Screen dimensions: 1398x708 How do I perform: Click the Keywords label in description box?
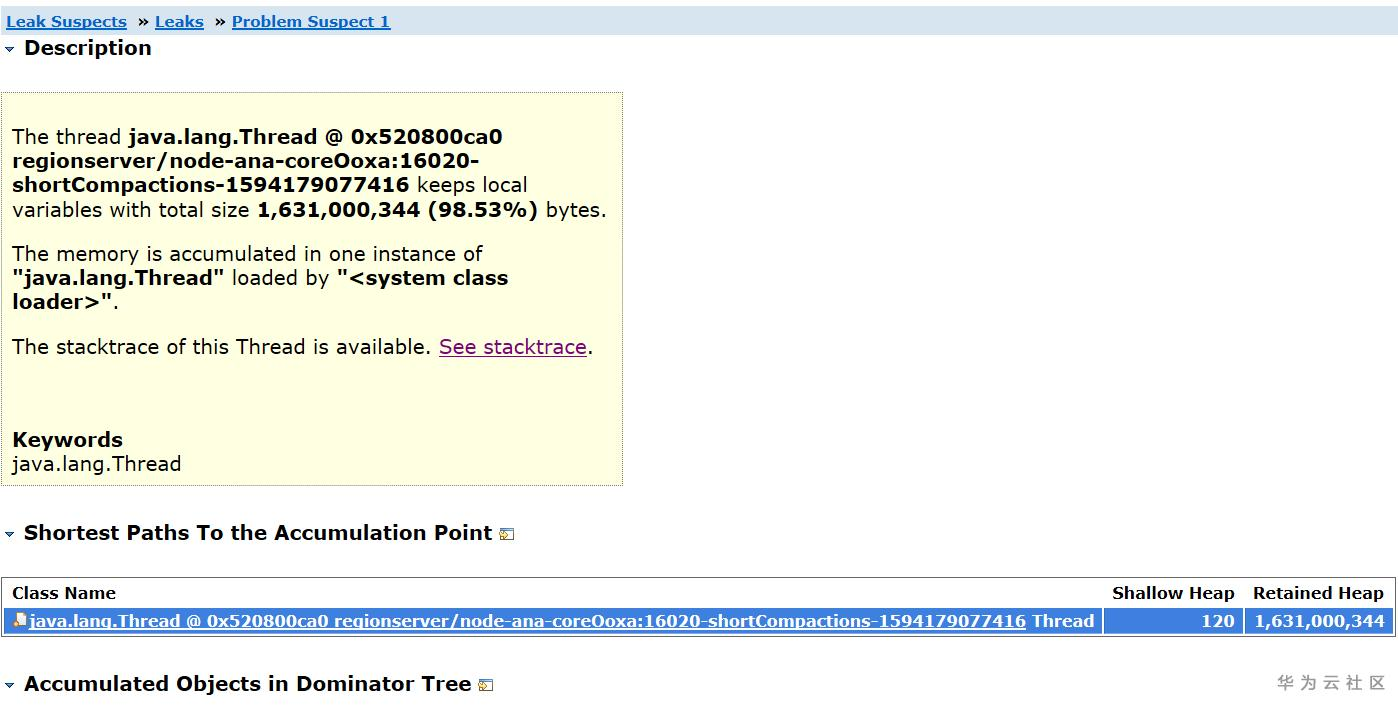(67, 440)
